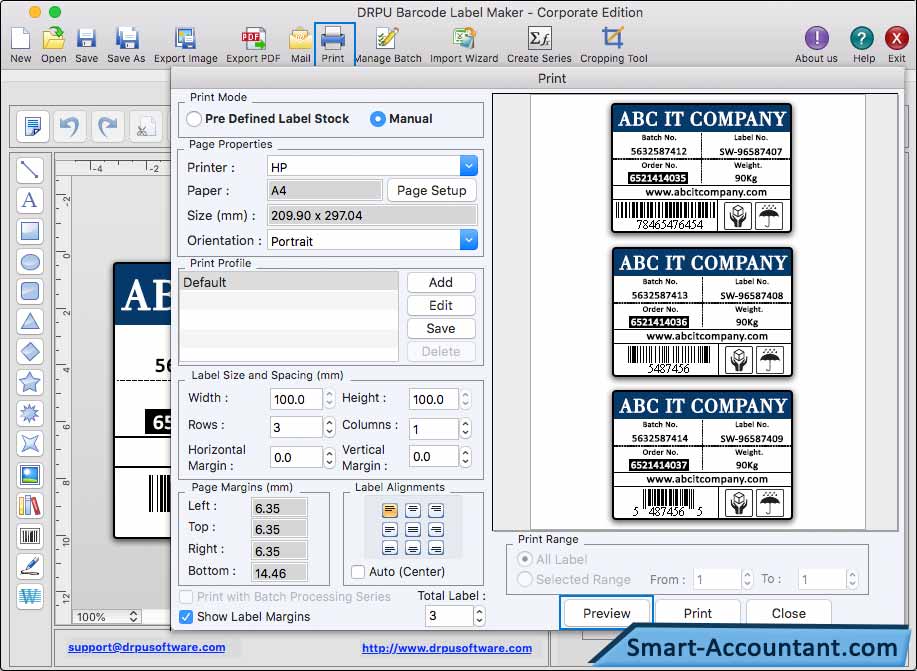Adjust Rows stepper

click(x=329, y=427)
